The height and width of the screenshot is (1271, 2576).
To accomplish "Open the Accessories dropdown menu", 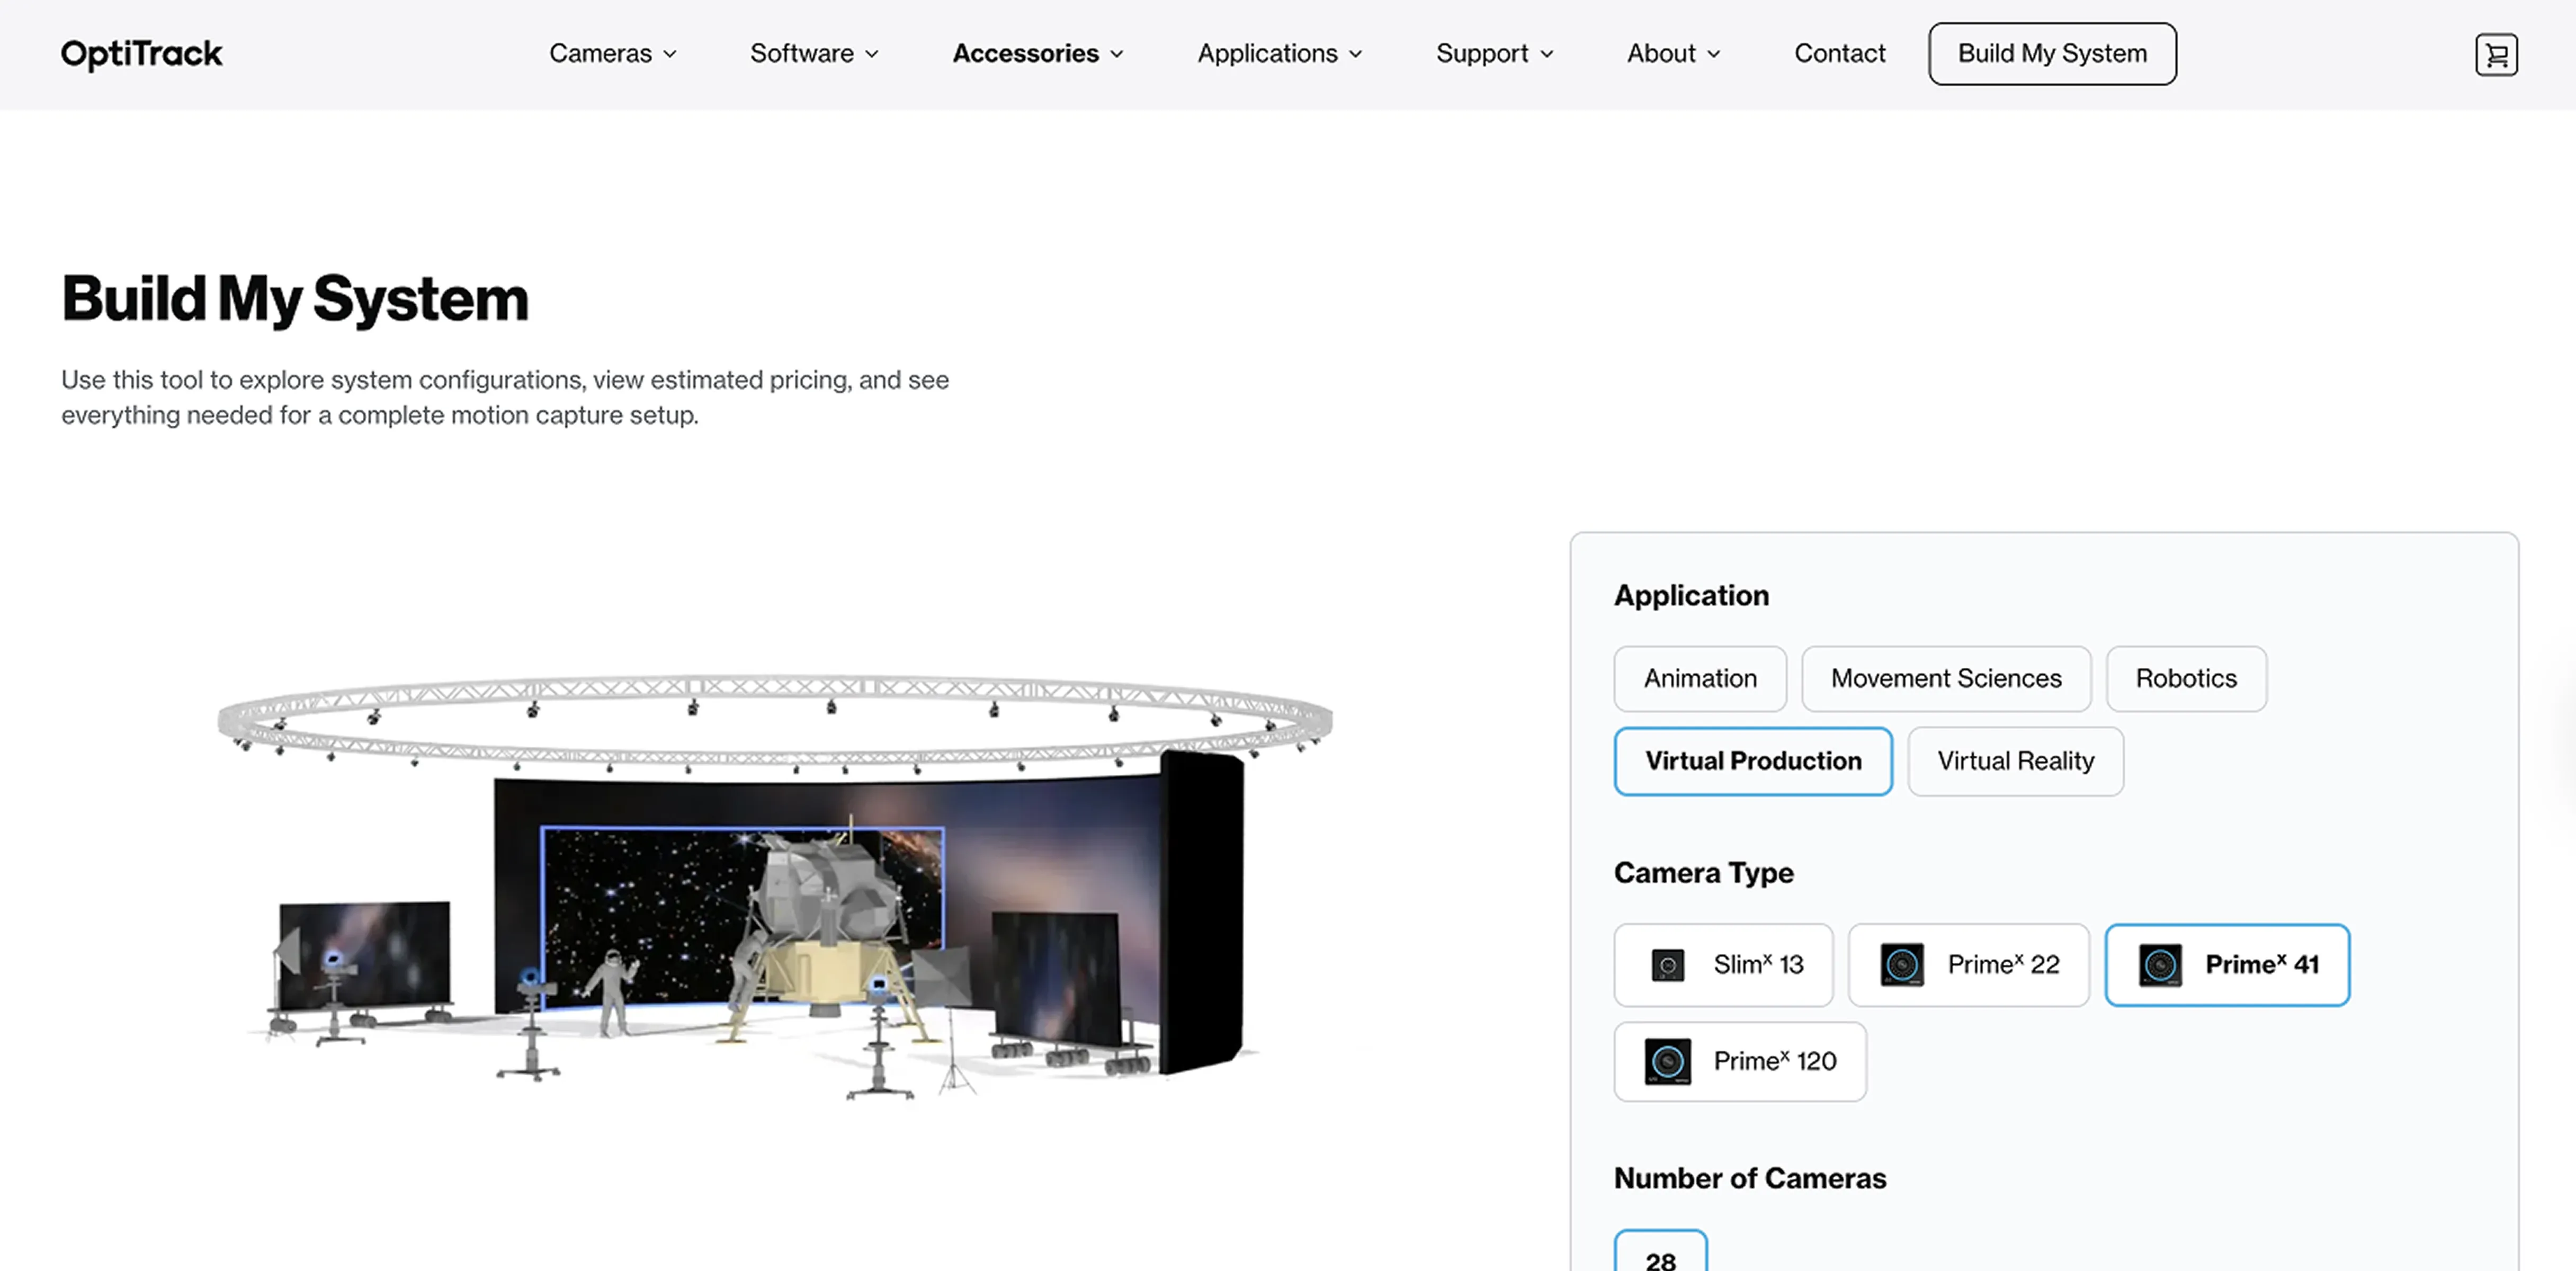I will pyautogui.click(x=1037, y=54).
